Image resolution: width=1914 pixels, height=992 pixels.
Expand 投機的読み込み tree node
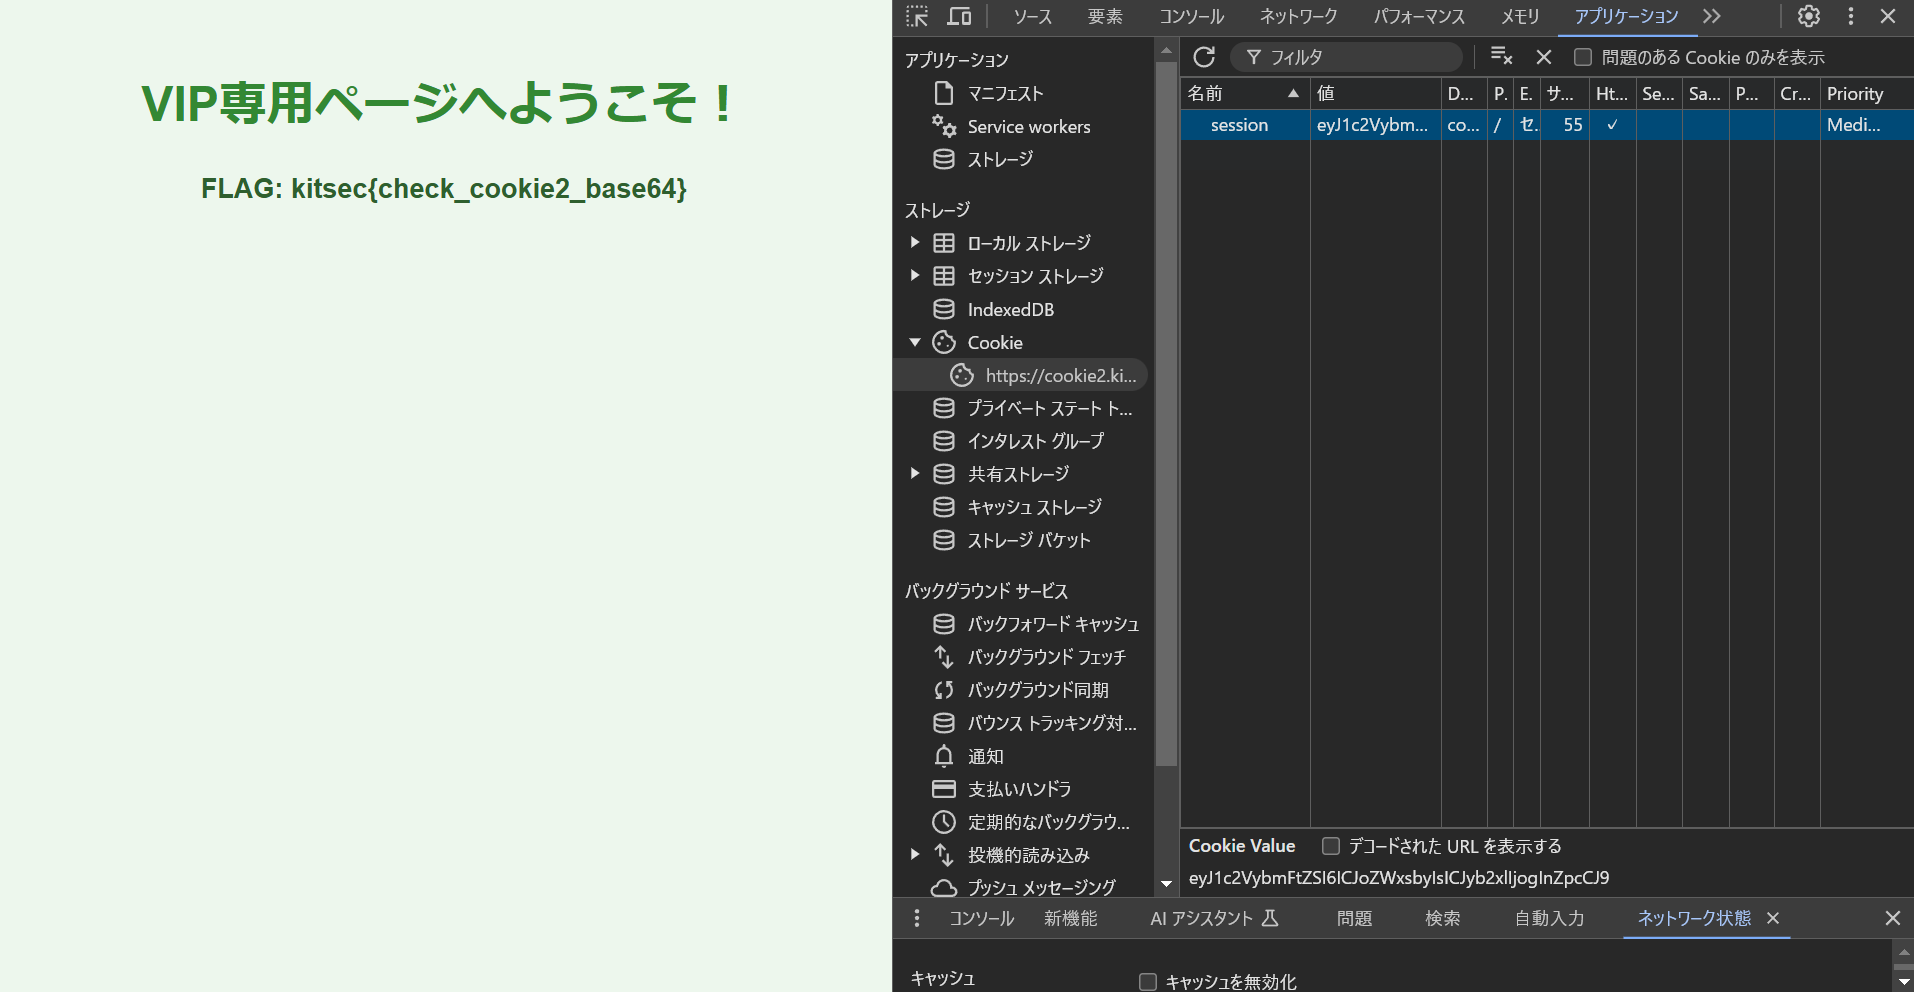(x=915, y=855)
